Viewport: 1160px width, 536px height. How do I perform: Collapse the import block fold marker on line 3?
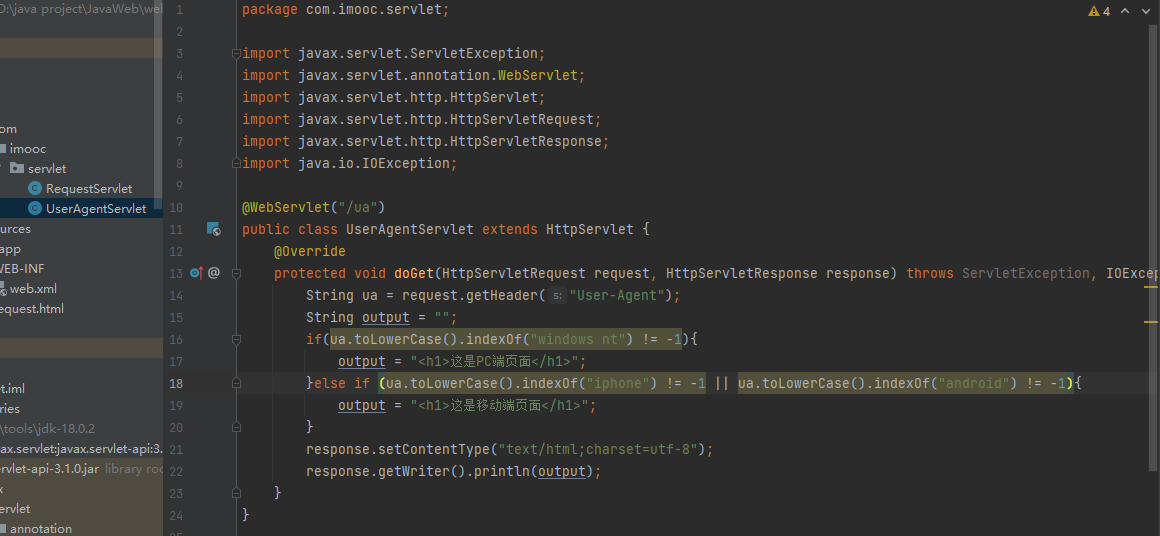tap(235, 54)
